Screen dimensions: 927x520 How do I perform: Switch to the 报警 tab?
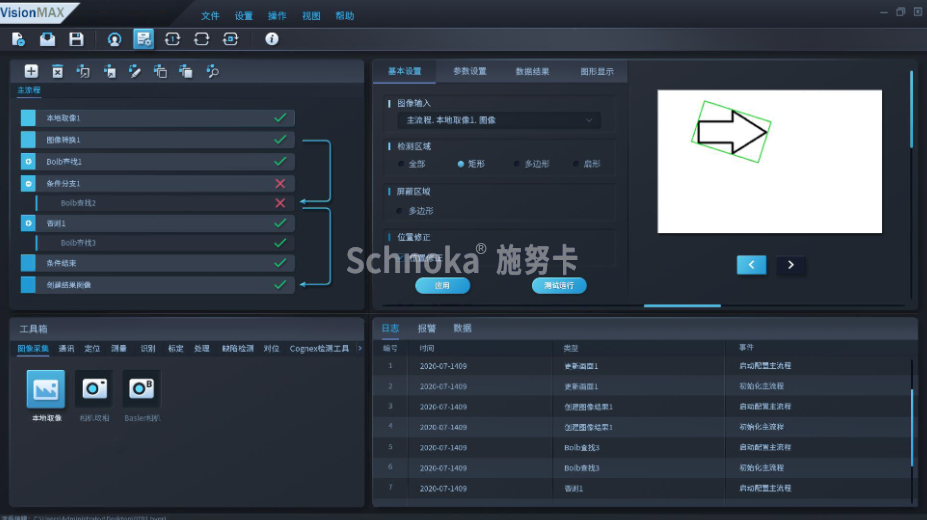tap(426, 329)
